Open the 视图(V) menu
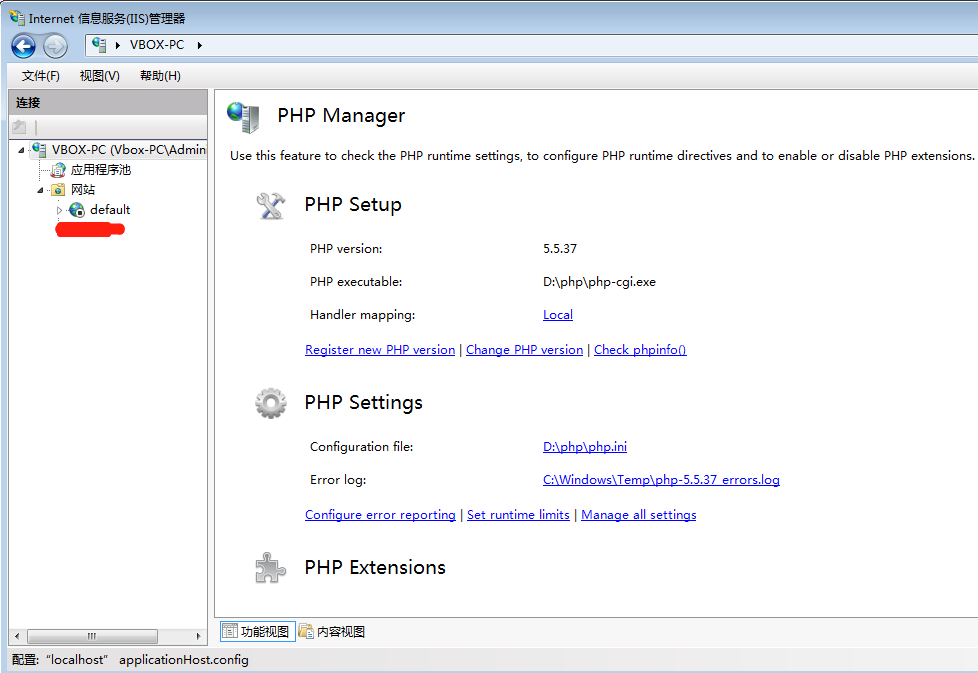The image size is (978, 673). [100, 75]
